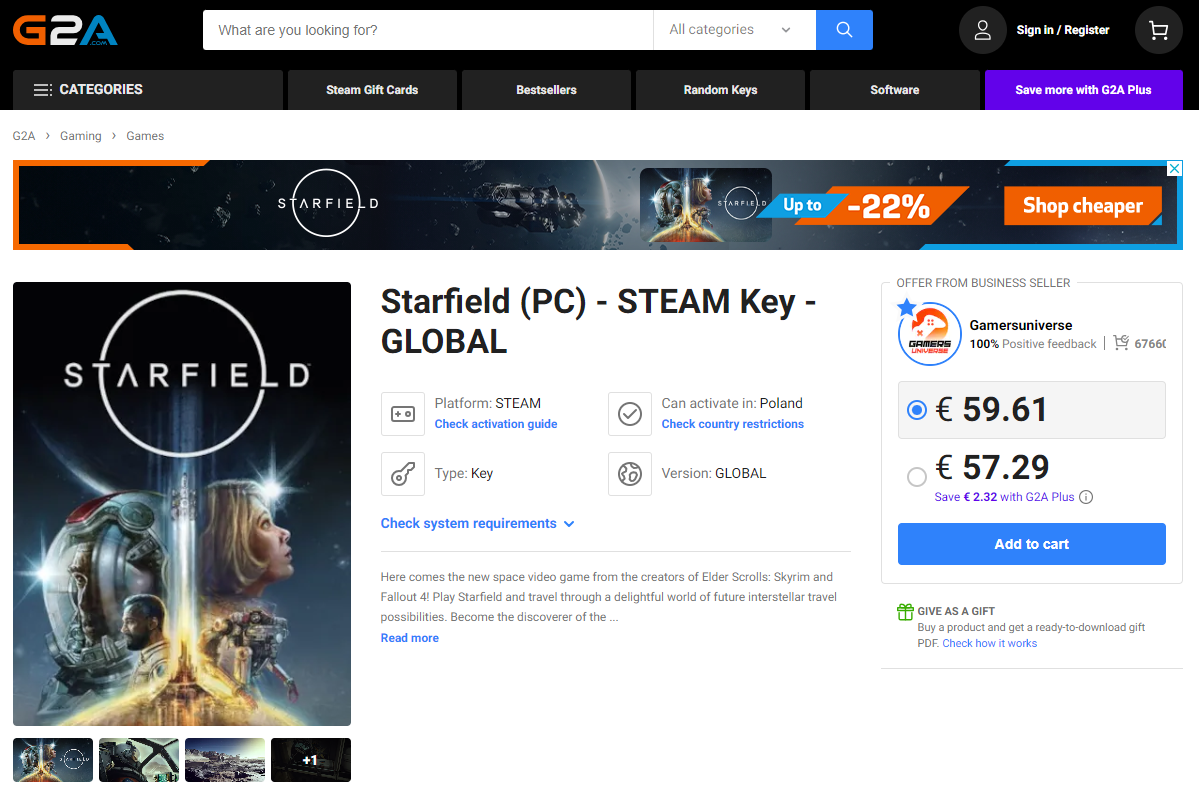Screen dimensions: 1199x804
Task: Open the Steam Gift Cards menu item
Action: coord(371,89)
